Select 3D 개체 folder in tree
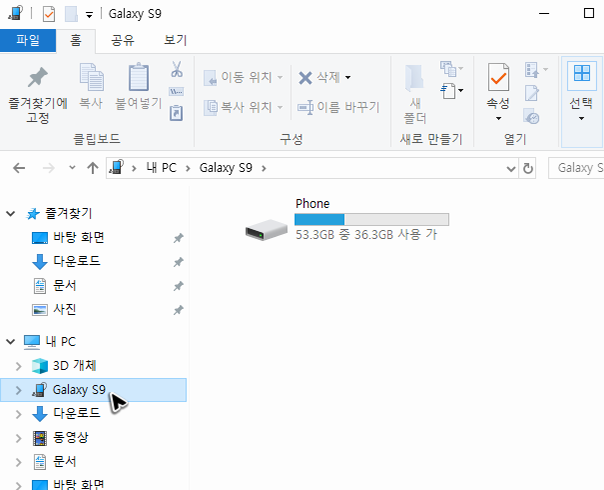604x490 pixels. click(x=74, y=366)
